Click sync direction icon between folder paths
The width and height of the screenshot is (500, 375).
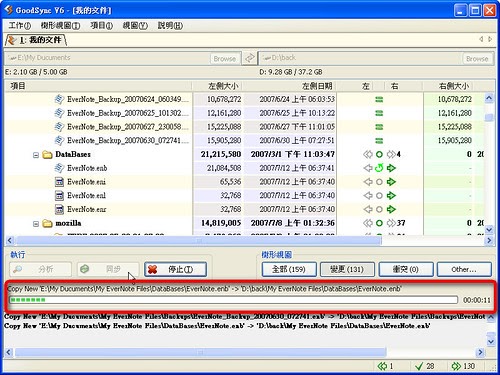[249, 58]
